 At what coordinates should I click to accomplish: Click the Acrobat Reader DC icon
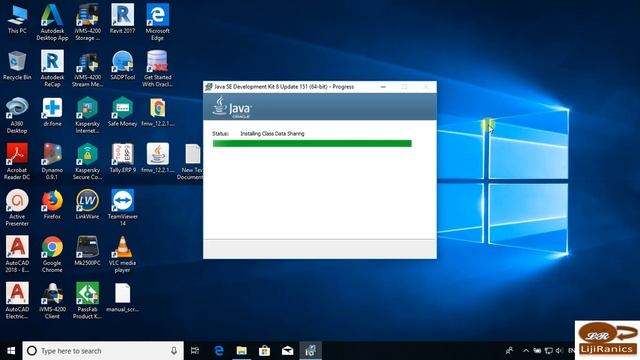pyautogui.click(x=17, y=162)
